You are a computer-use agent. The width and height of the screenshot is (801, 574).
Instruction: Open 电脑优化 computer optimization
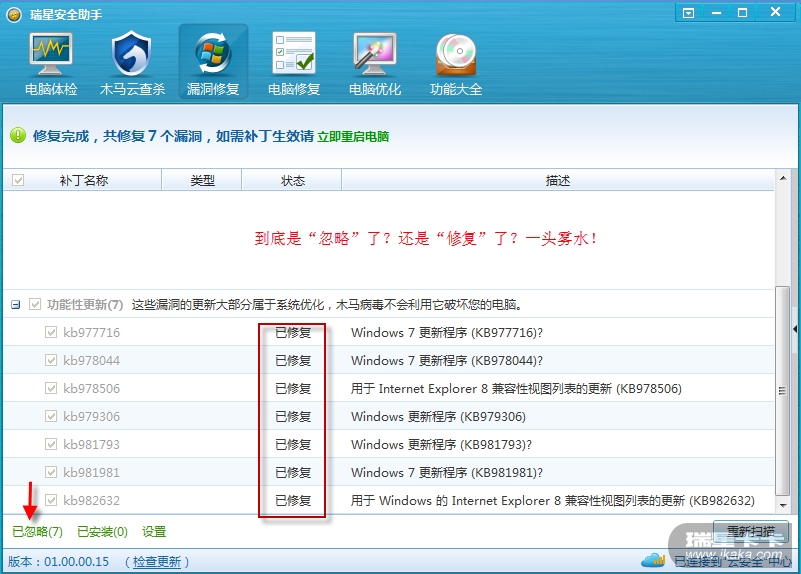tap(374, 64)
